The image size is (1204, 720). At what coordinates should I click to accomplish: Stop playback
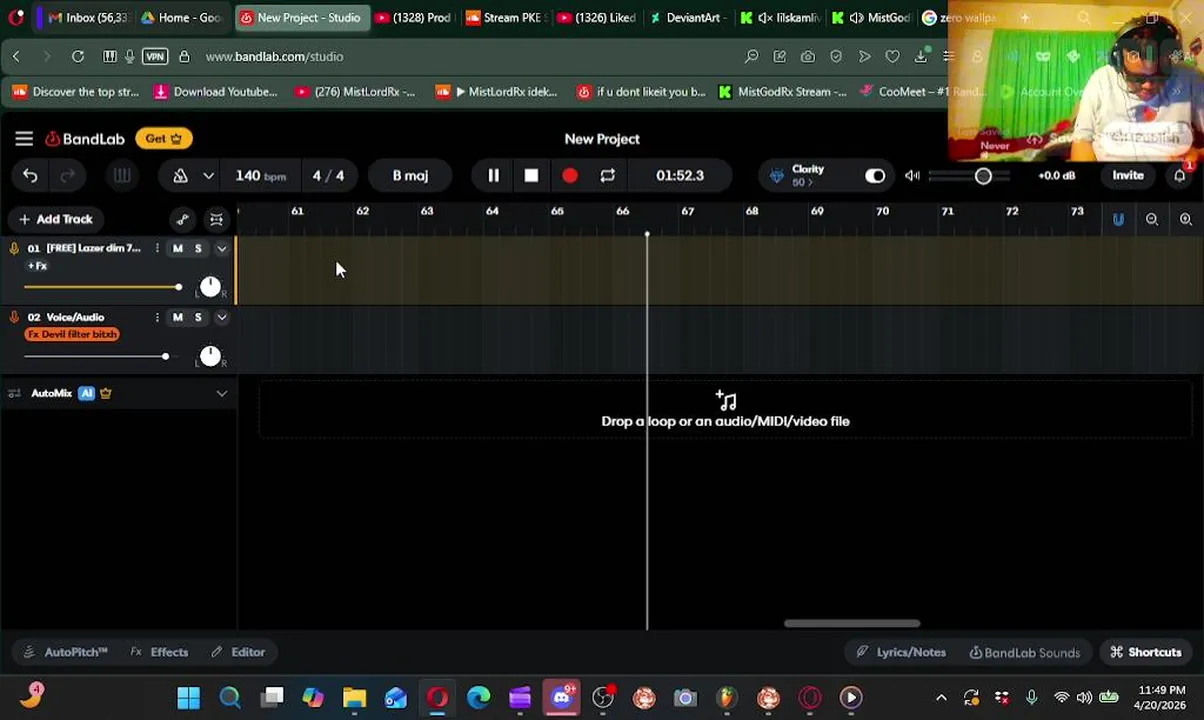click(x=531, y=176)
